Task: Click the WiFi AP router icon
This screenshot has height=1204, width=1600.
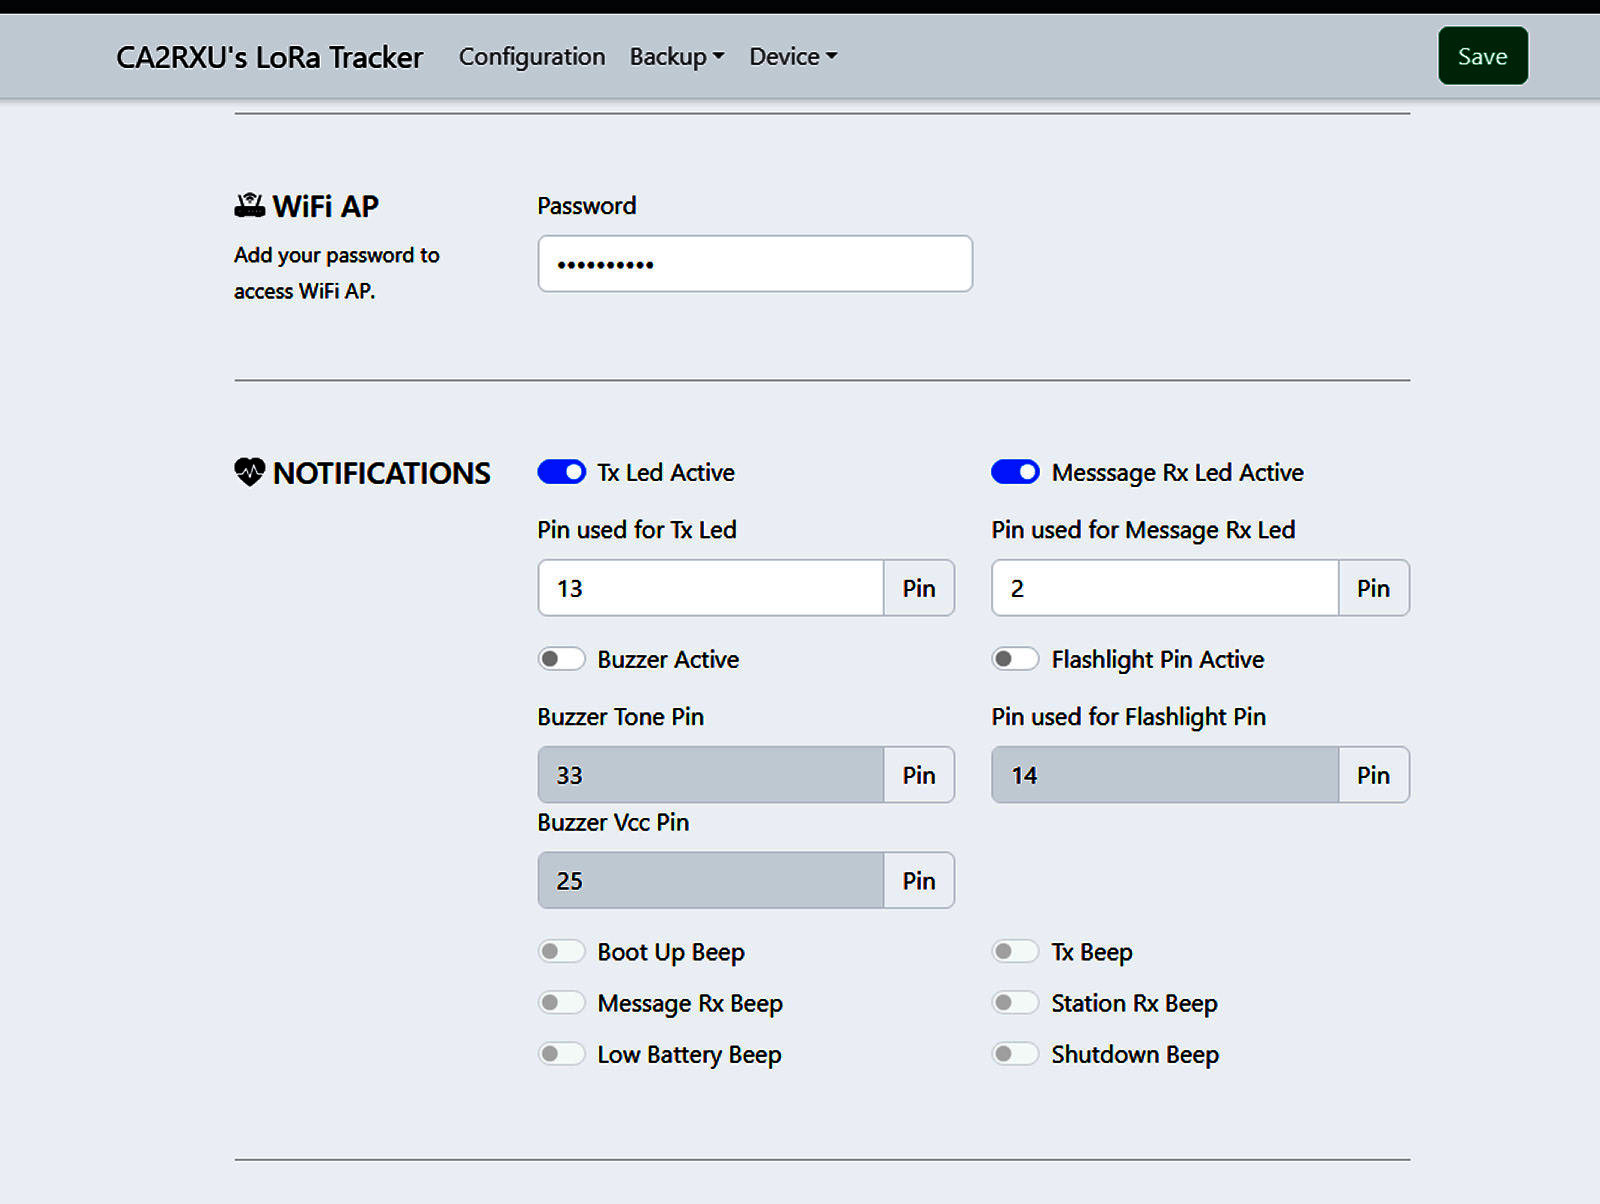Action: click(249, 206)
